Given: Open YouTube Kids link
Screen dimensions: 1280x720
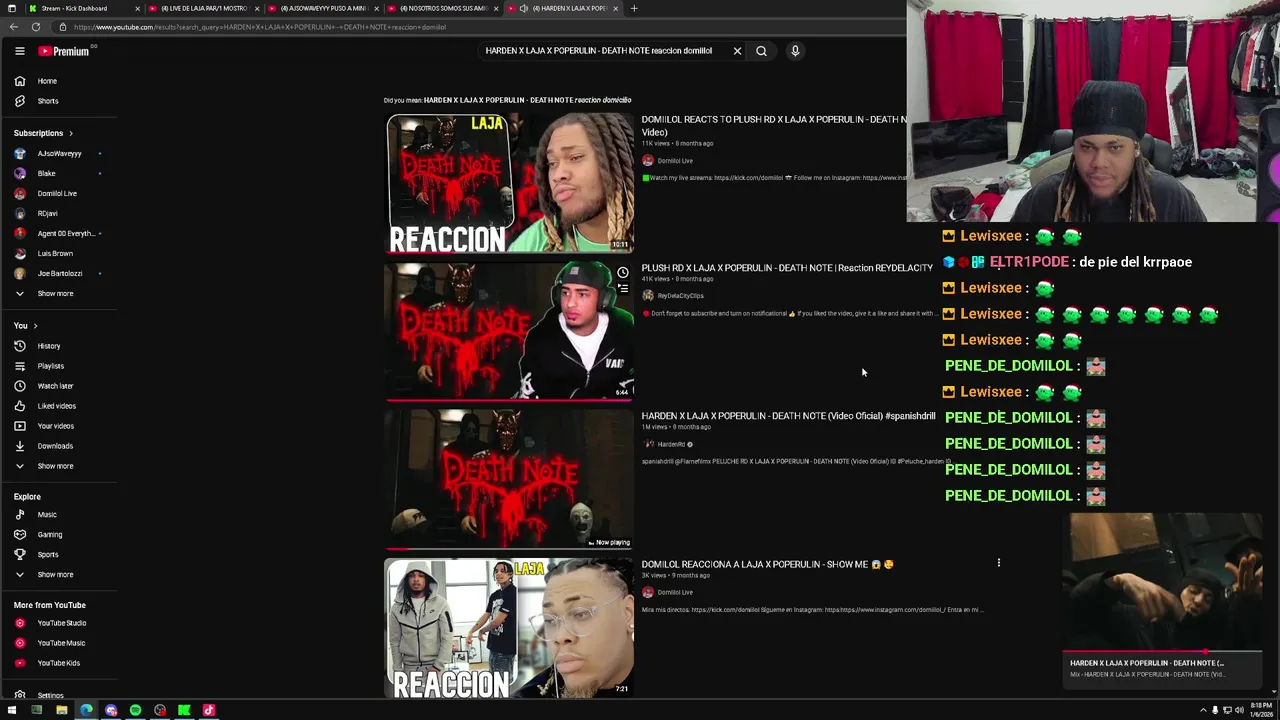Looking at the screenshot, I should coord(58,663).
